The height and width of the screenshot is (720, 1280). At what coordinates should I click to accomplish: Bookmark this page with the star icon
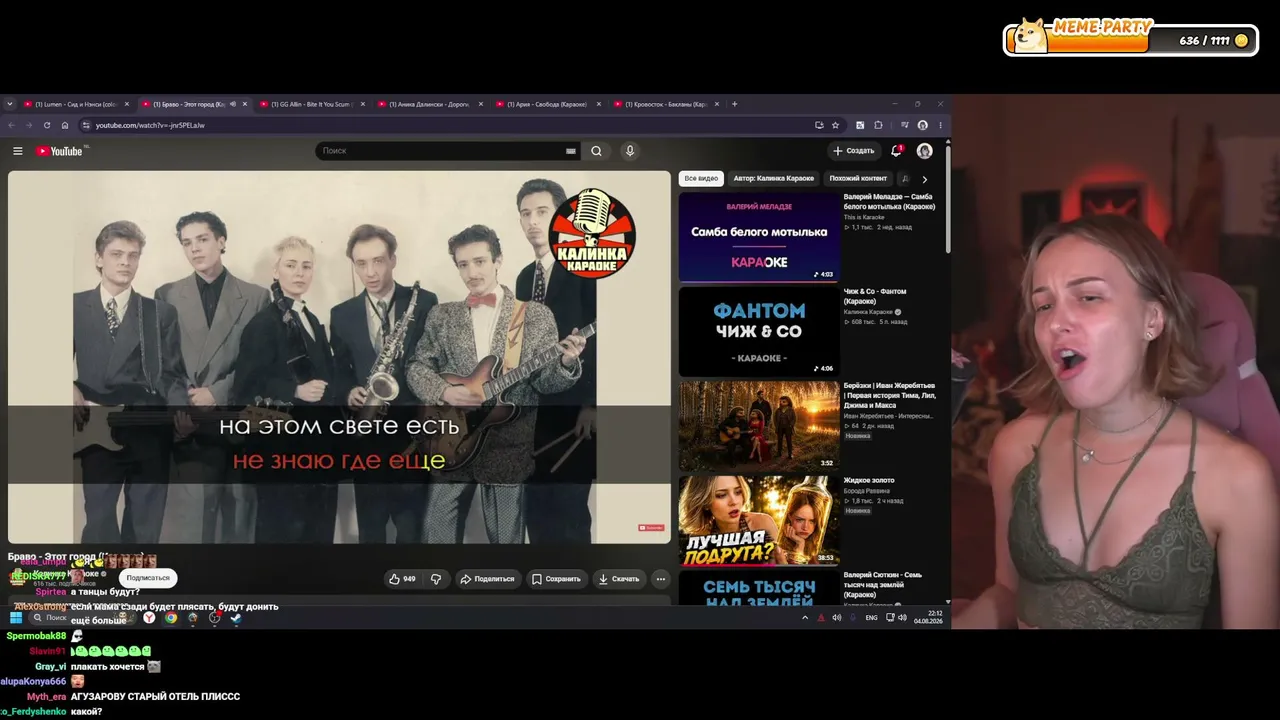tap(835, 125)
